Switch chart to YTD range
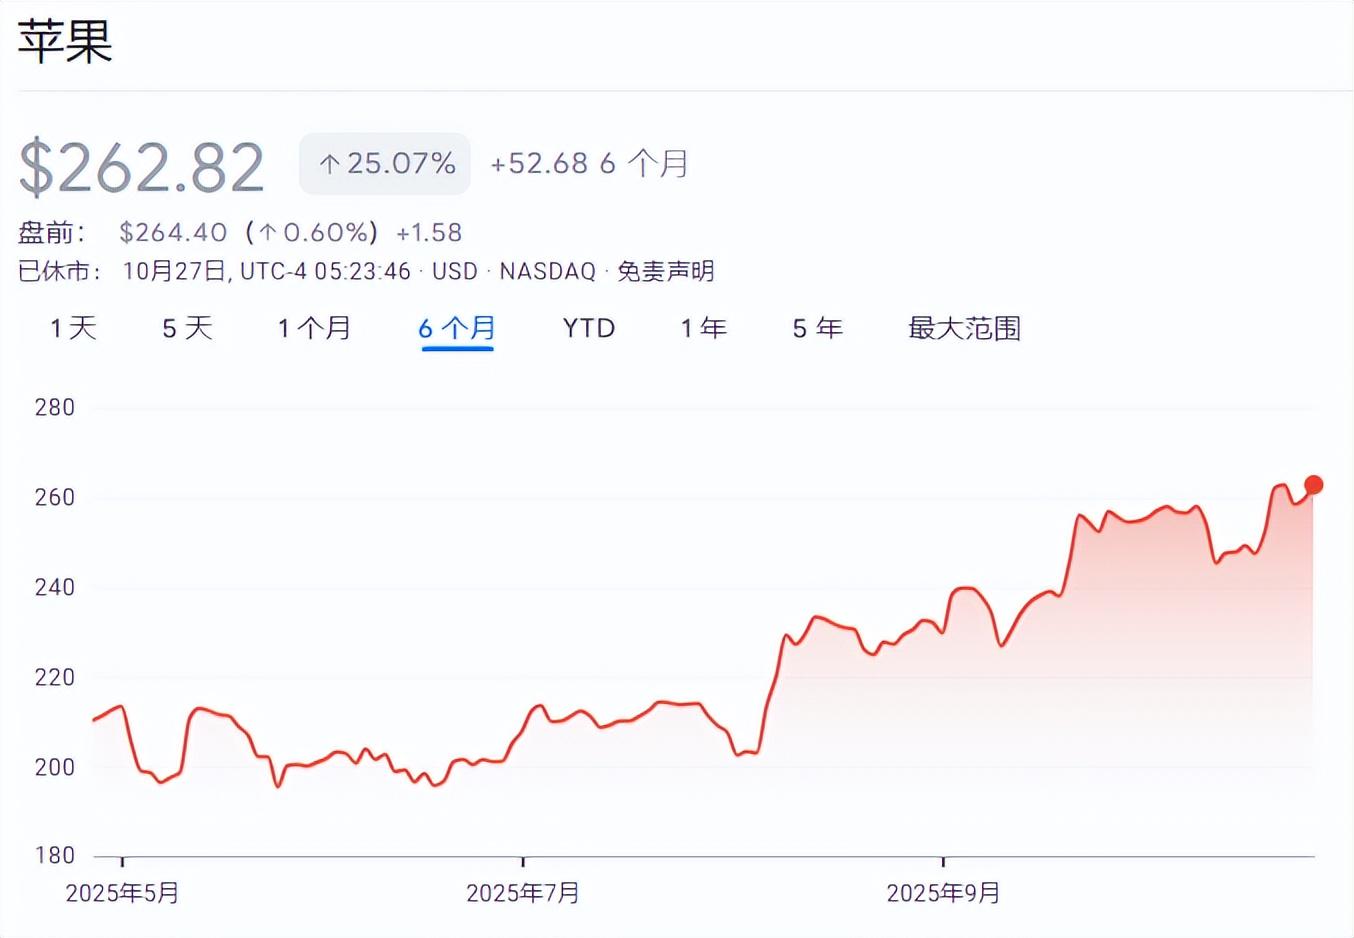Image resolution: width=1354 pixels, height=938 pixels. click(588, 328)
